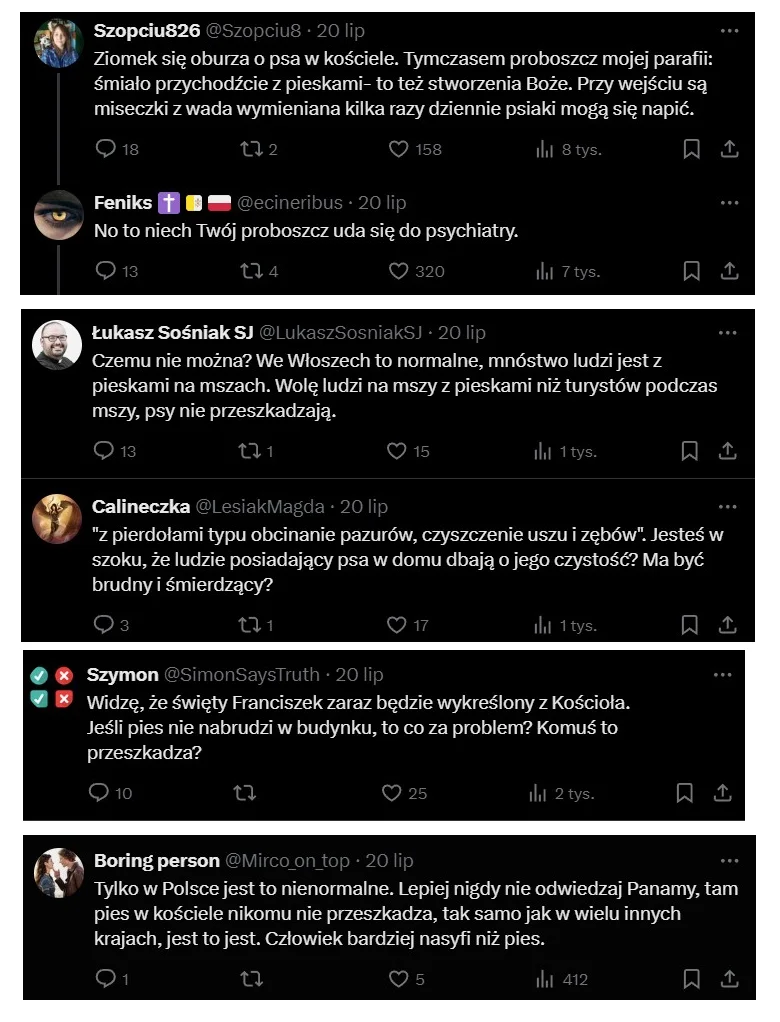Visit the @LukaszSosniakSJ profile handle
Screen dimensions: 780x1022
pos(341,332)
